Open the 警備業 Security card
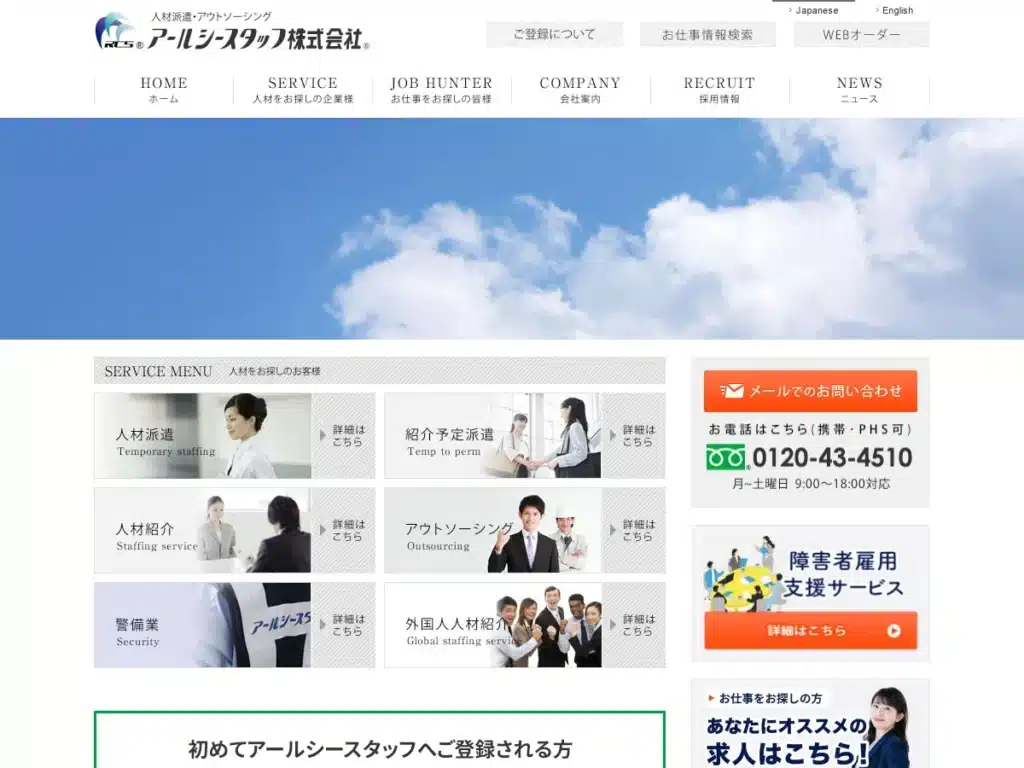This screenshot has width=1024, height=768. [234, 625]
